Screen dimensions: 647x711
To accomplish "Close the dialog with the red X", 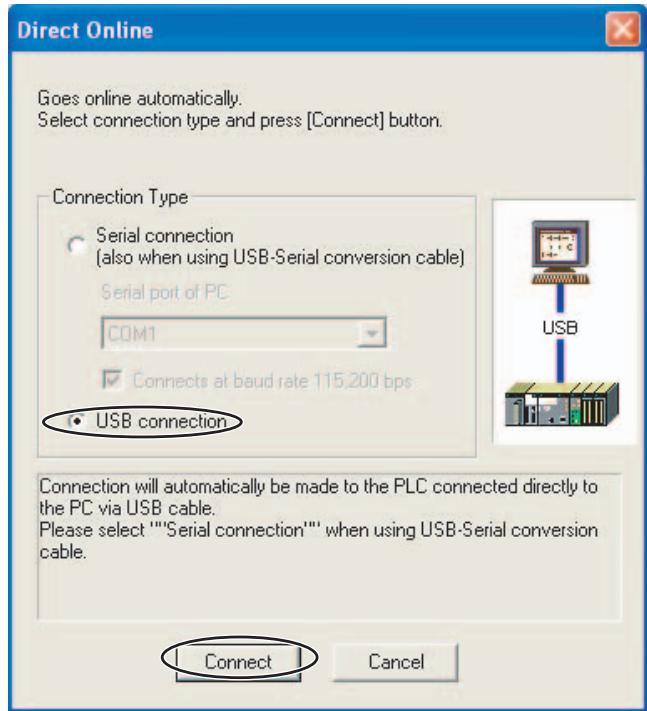I will [x=623, y=29].
